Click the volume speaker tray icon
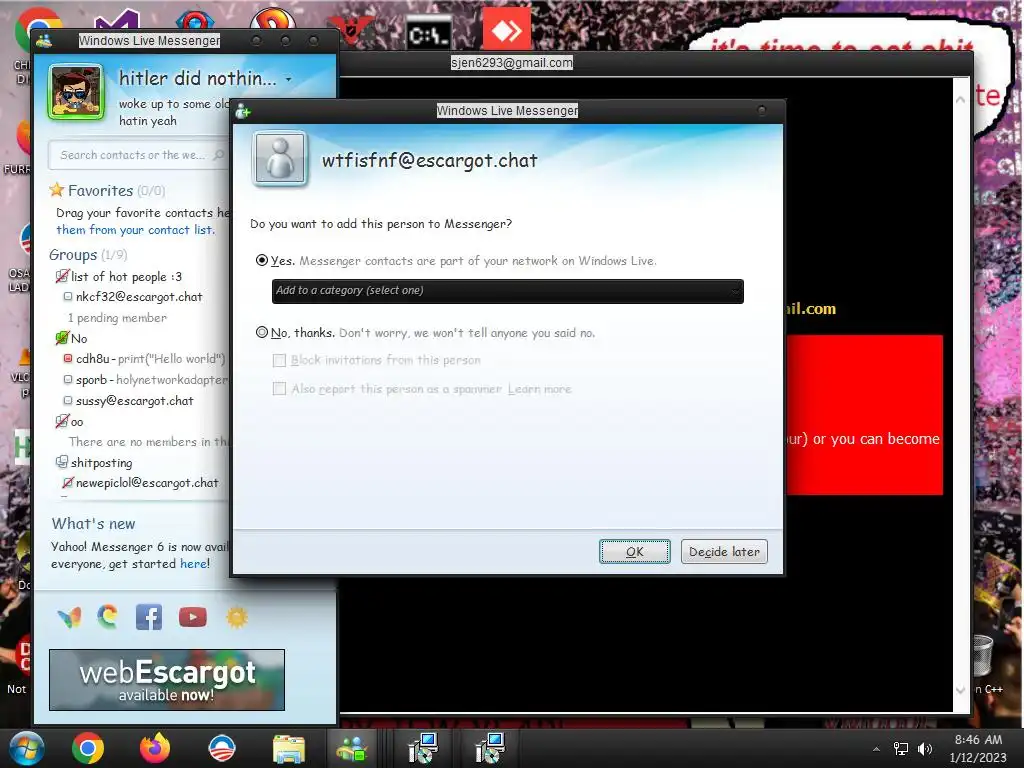The image size is (1024, 768). 925,749
